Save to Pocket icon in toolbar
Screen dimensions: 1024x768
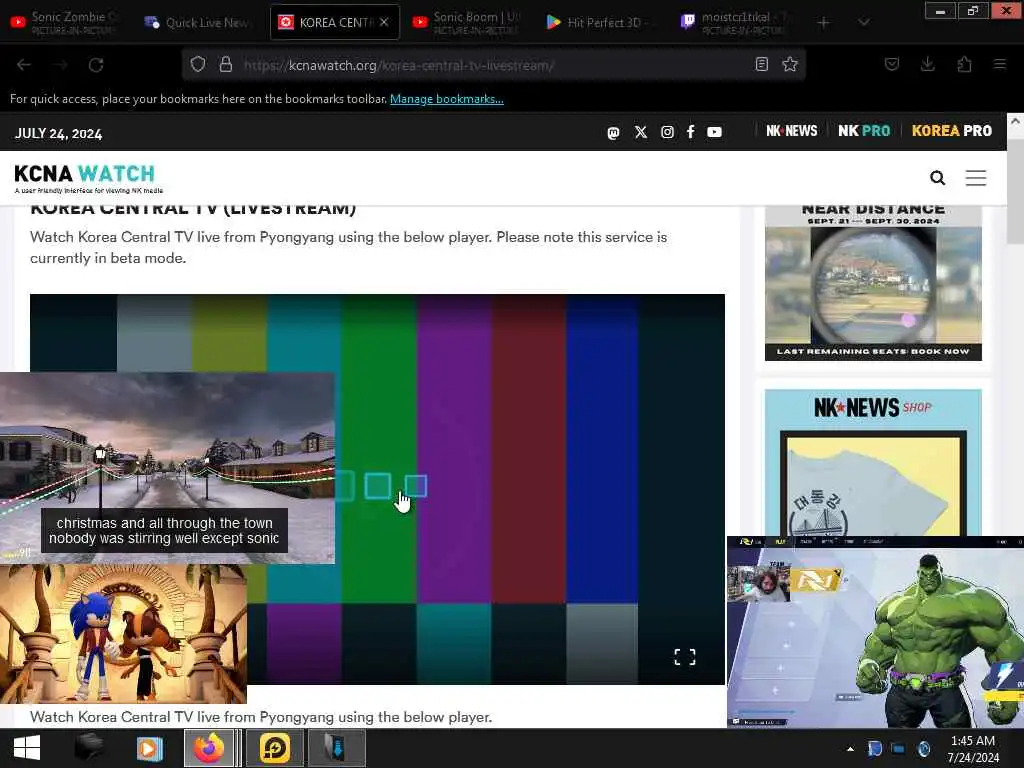click(892, 64)
